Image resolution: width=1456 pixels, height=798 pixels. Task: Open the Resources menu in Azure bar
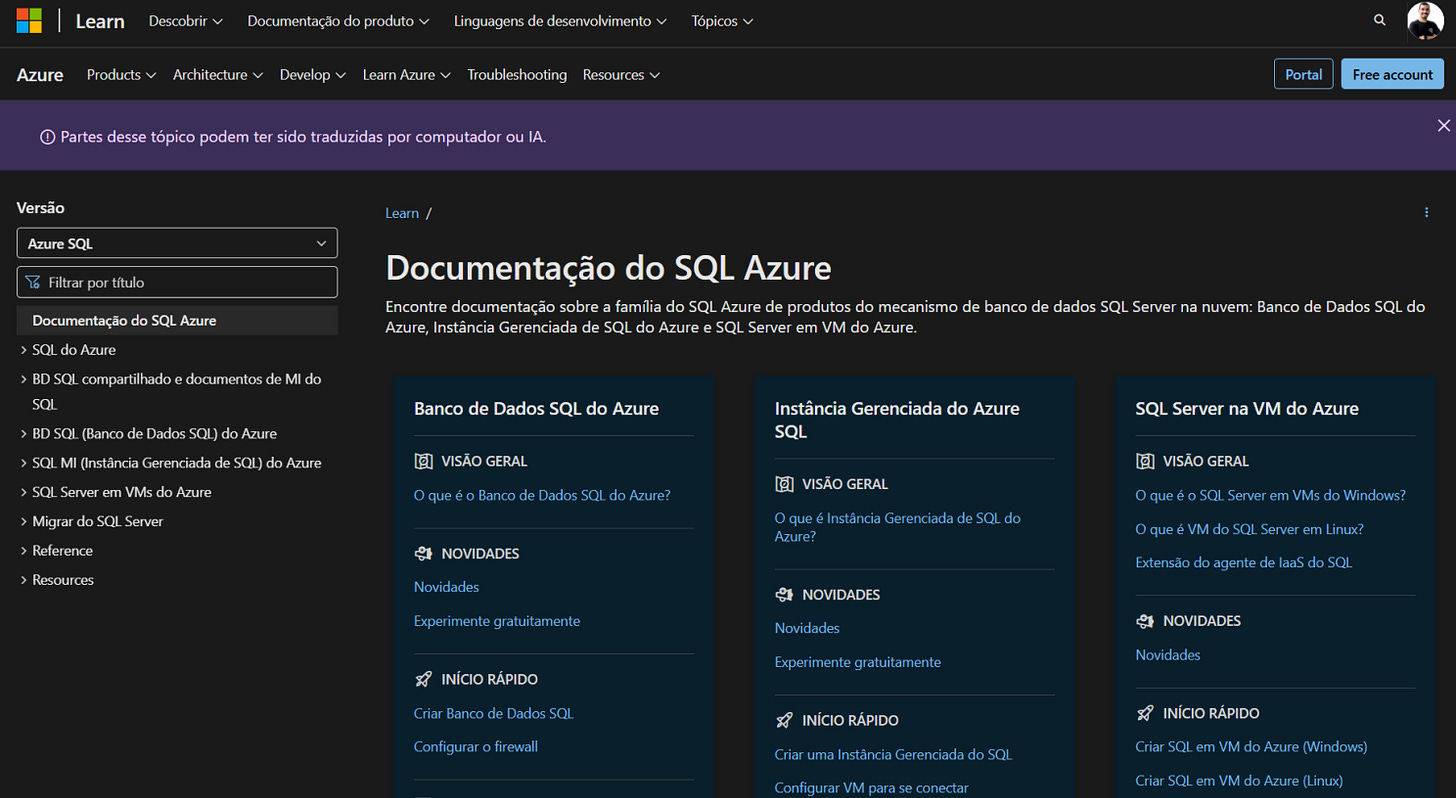[x=621, y=75]
